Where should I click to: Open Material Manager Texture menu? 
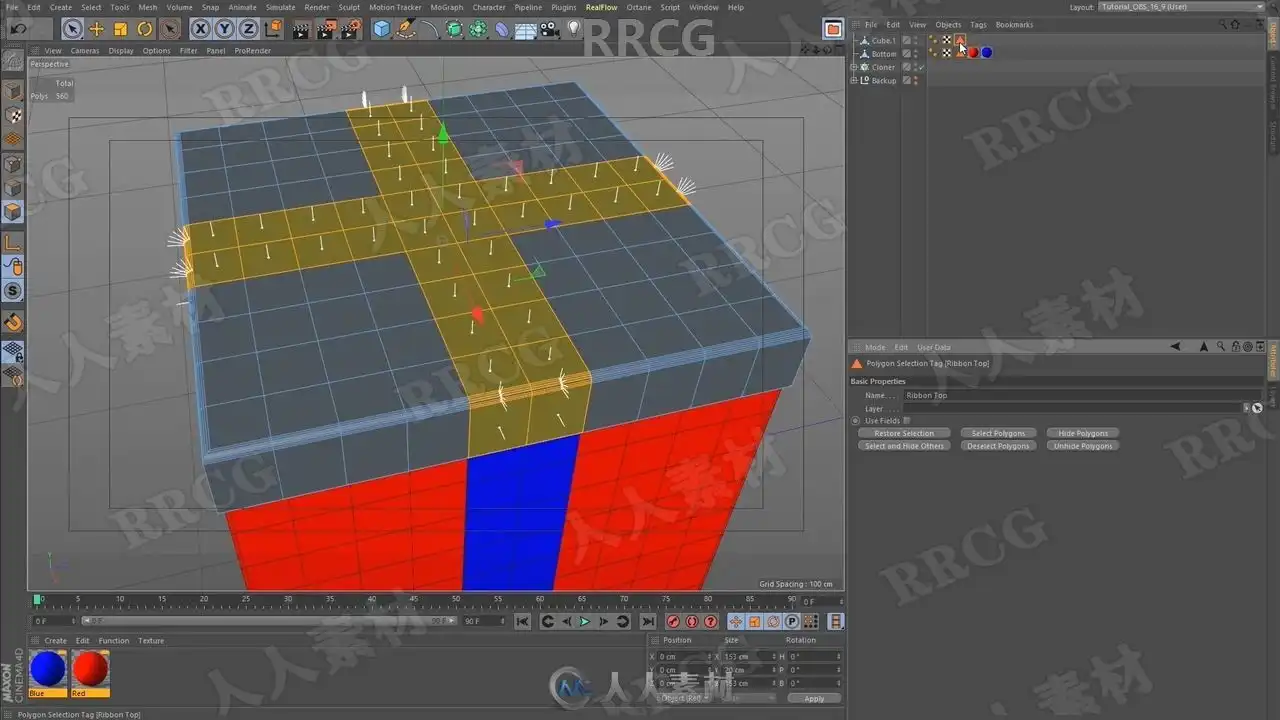click(151, 641)
